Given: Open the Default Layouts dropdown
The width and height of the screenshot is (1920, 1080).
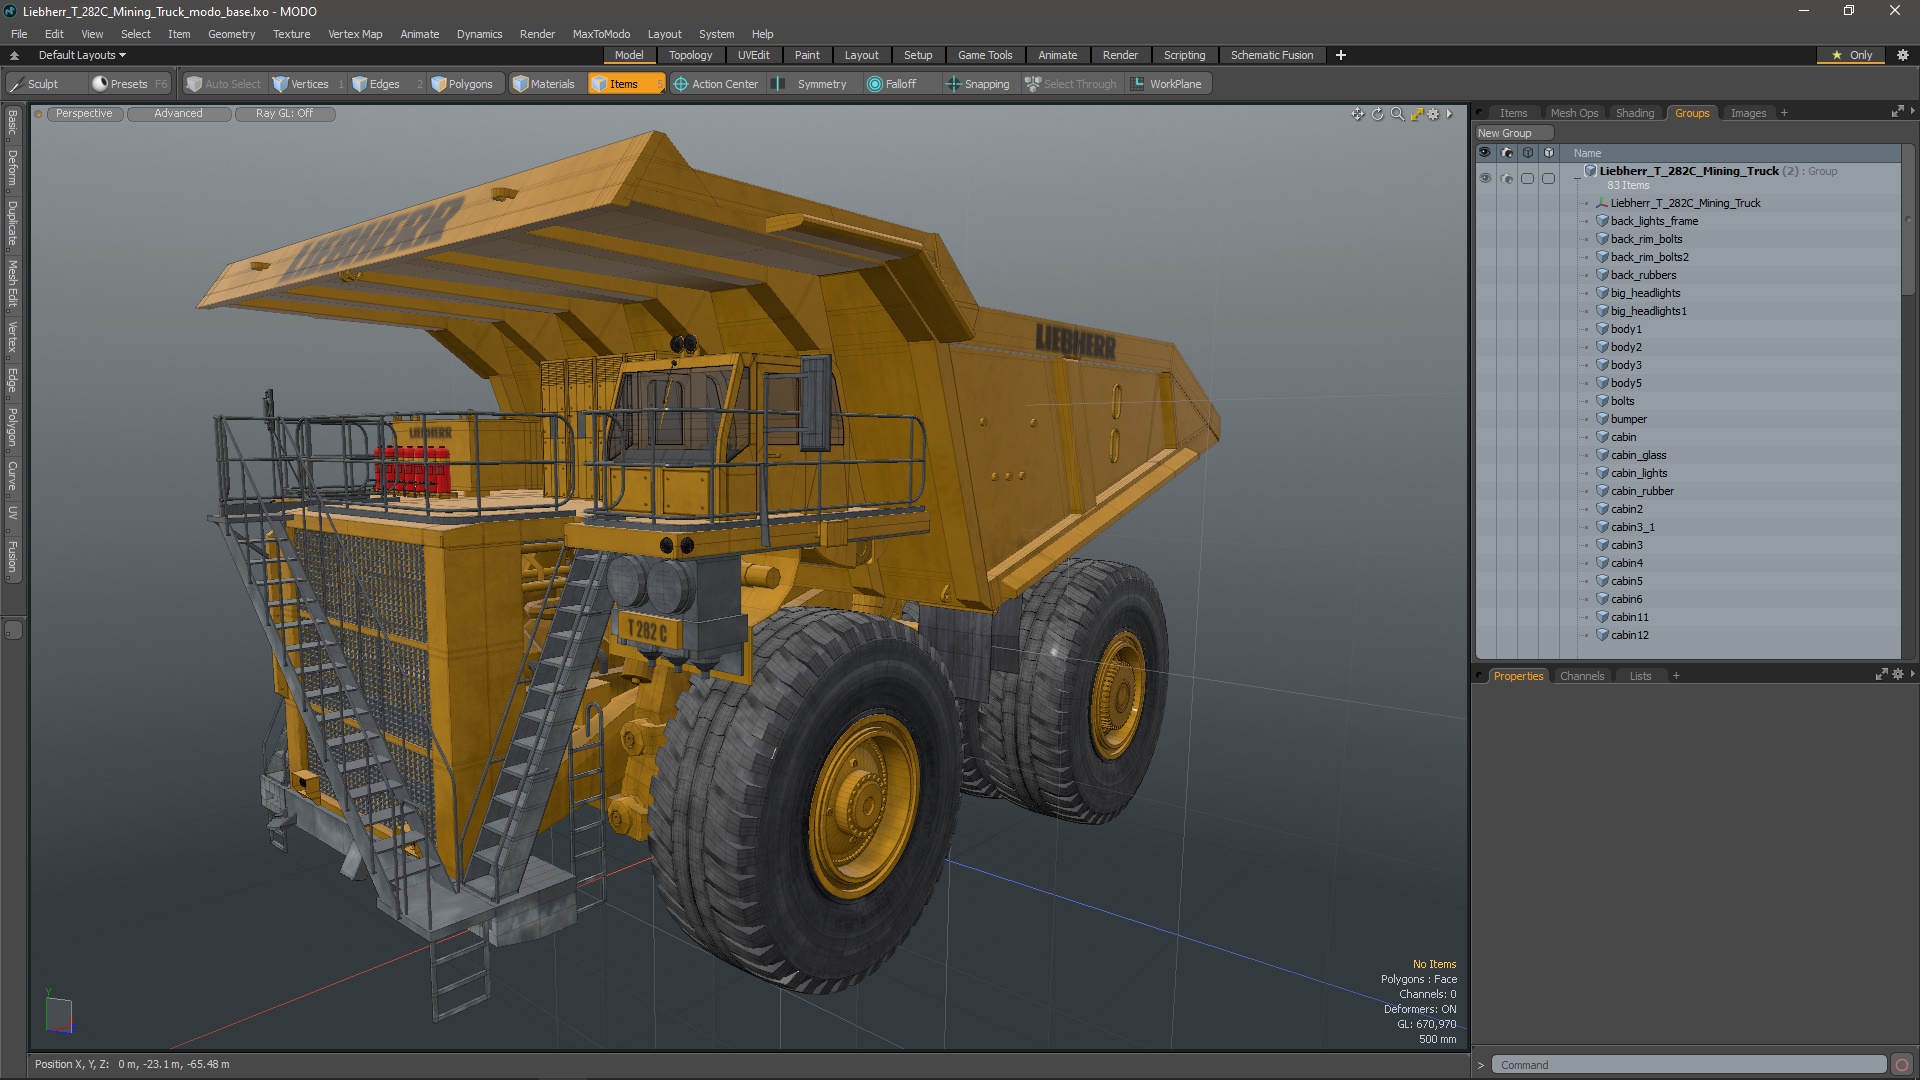Looking at the screenshot, I should coord(82,55).
